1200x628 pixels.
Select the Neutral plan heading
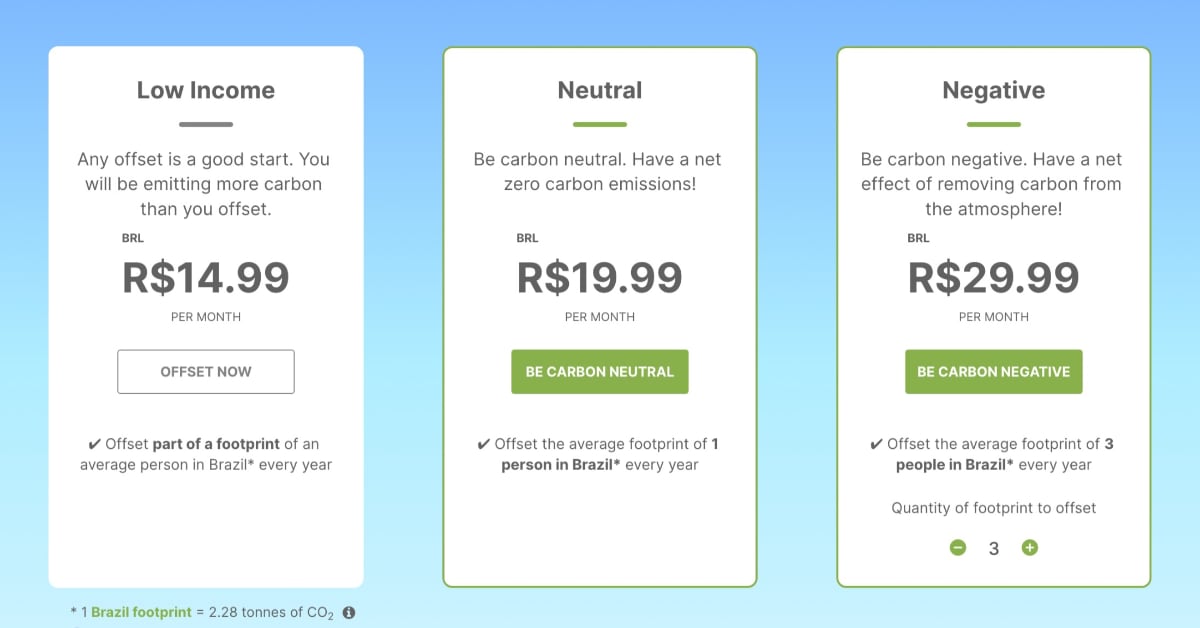click(x=600, y=90)
